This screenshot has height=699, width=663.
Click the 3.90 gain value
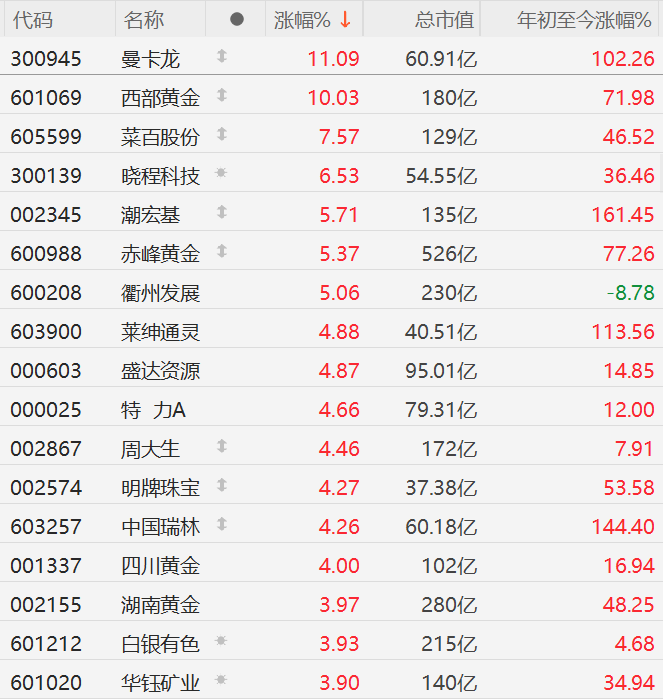click(339, 683)
